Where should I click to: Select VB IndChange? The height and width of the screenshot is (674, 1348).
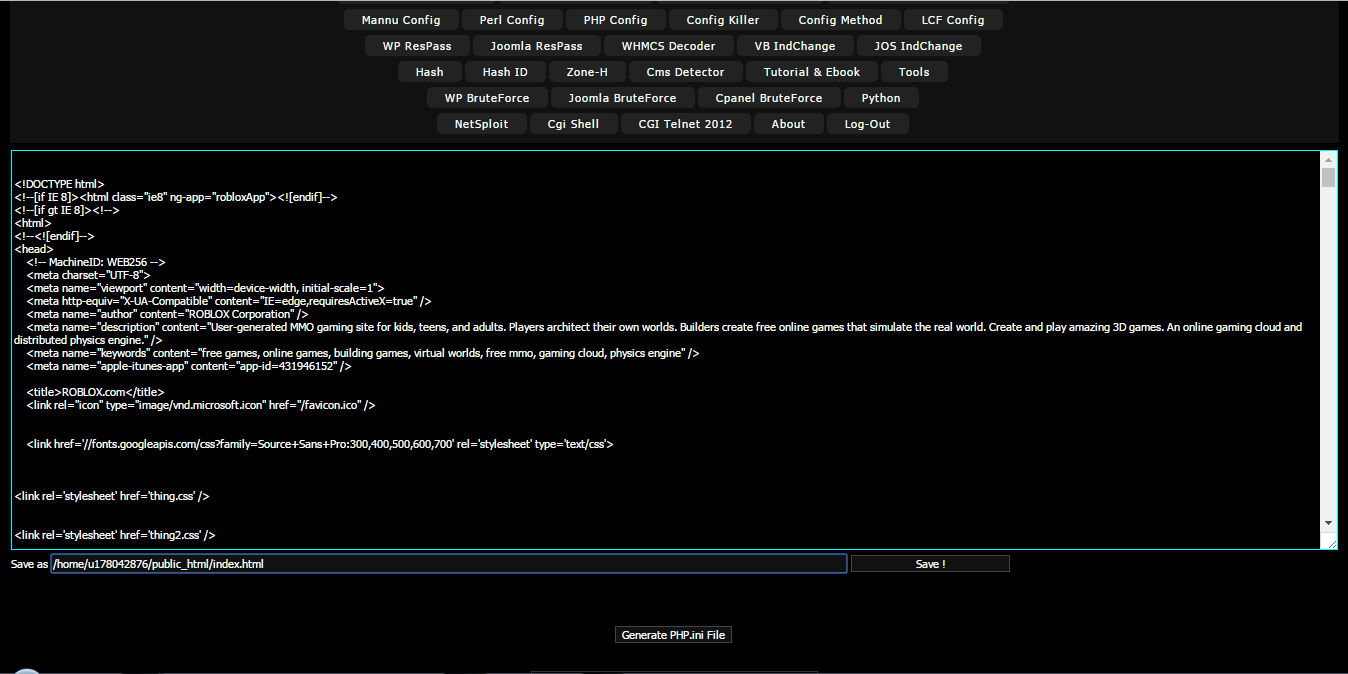795,45
